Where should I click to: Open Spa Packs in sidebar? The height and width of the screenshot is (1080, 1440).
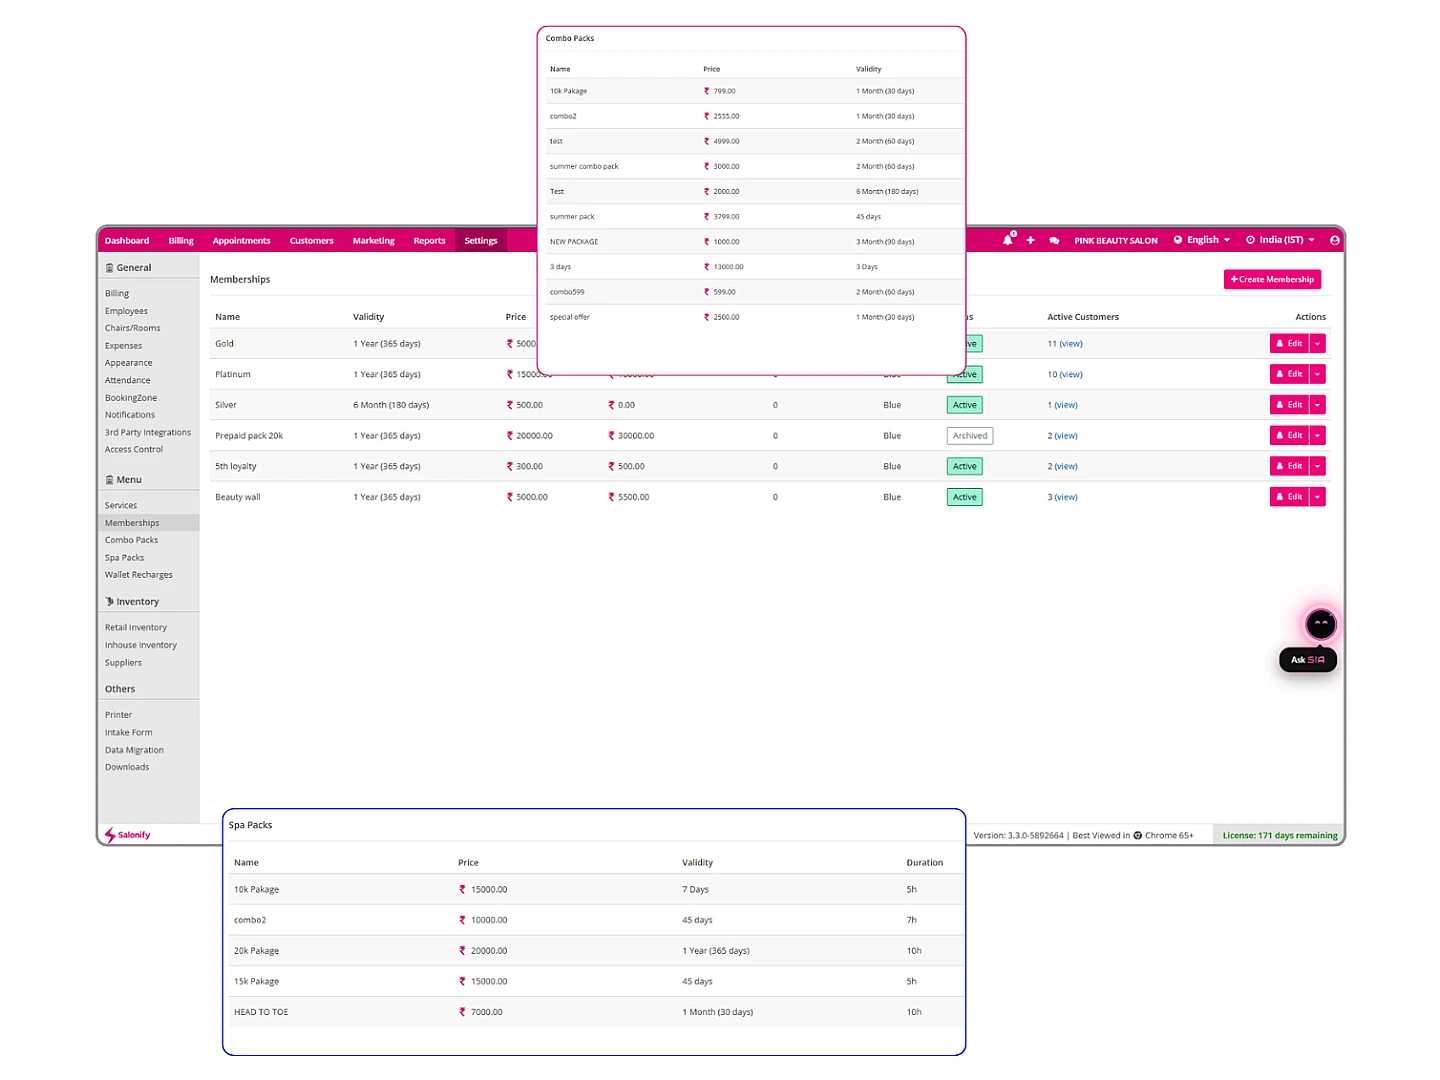(x=124, y=558)
